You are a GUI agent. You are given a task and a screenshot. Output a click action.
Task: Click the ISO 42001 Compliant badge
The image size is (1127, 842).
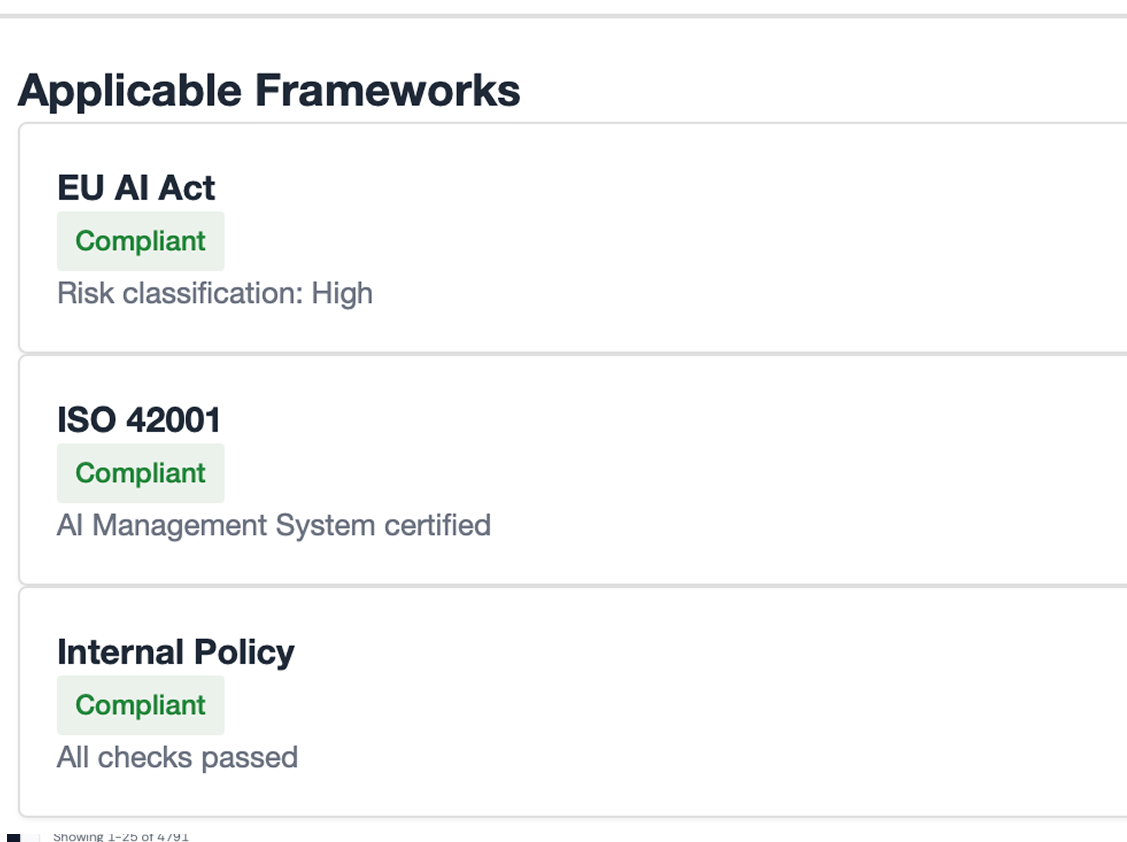point(140,473)
